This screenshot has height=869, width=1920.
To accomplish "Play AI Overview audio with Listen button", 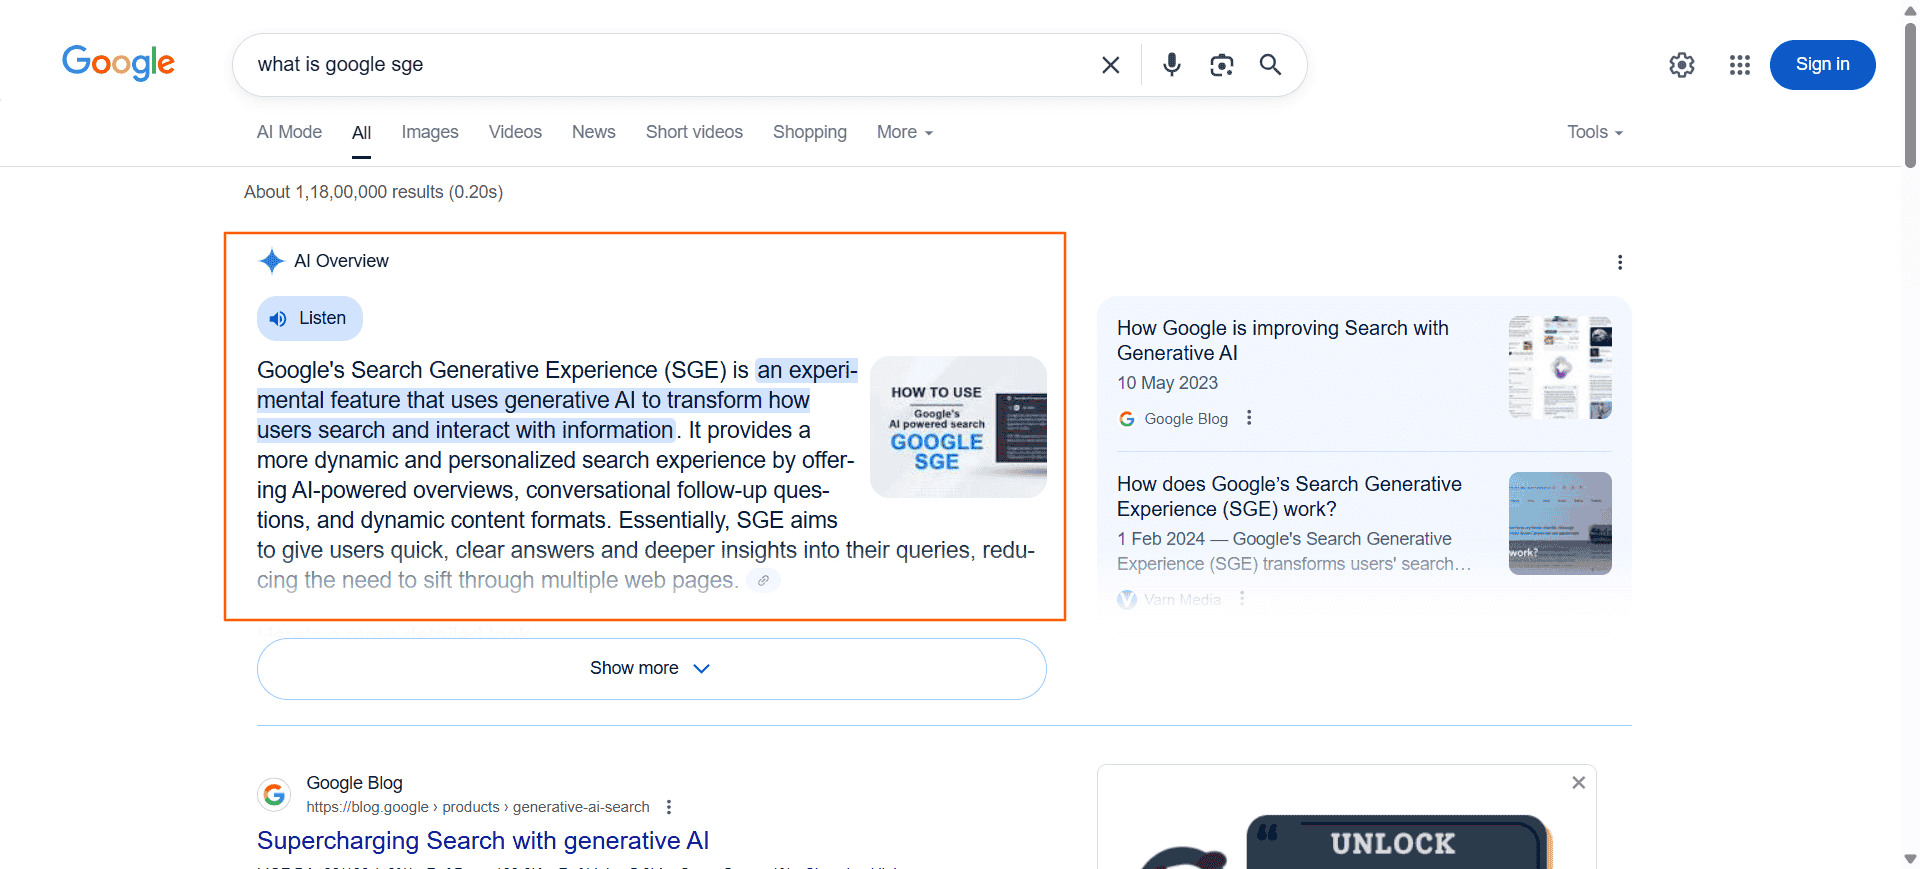I will click(x=310, y=318).
